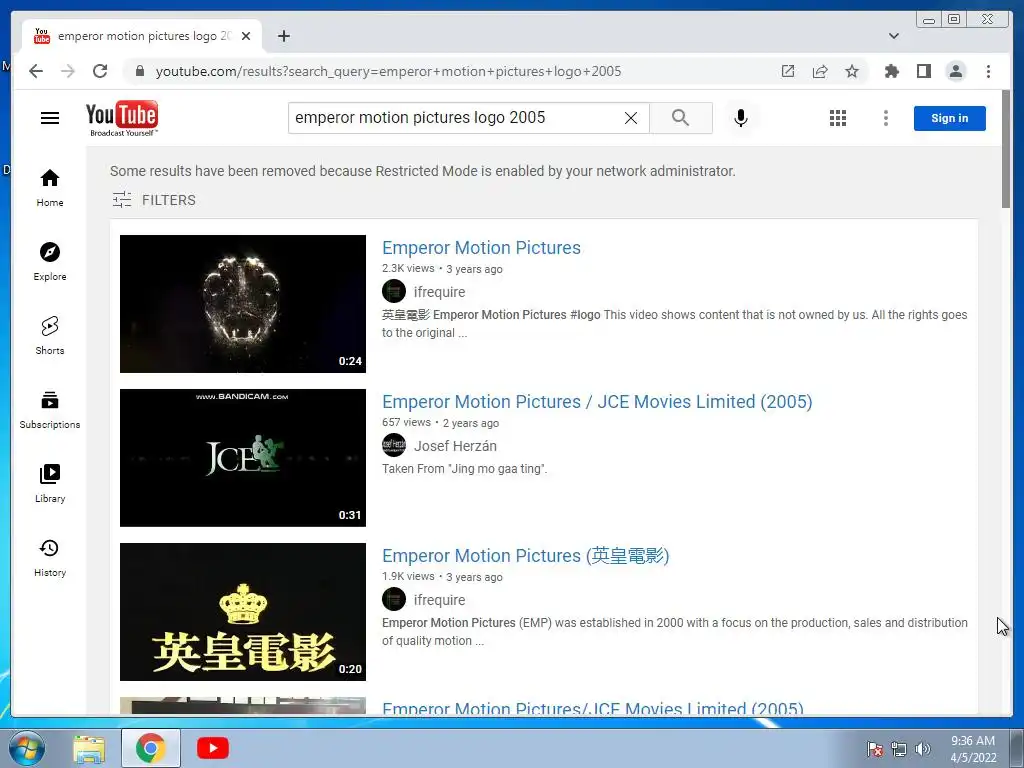Open the YouTube apps grid icon

(x=838, y=118)
